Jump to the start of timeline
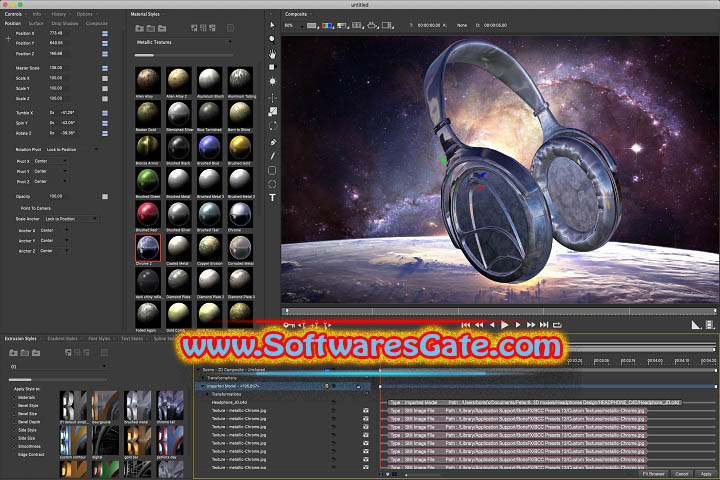 coord(466,325)
